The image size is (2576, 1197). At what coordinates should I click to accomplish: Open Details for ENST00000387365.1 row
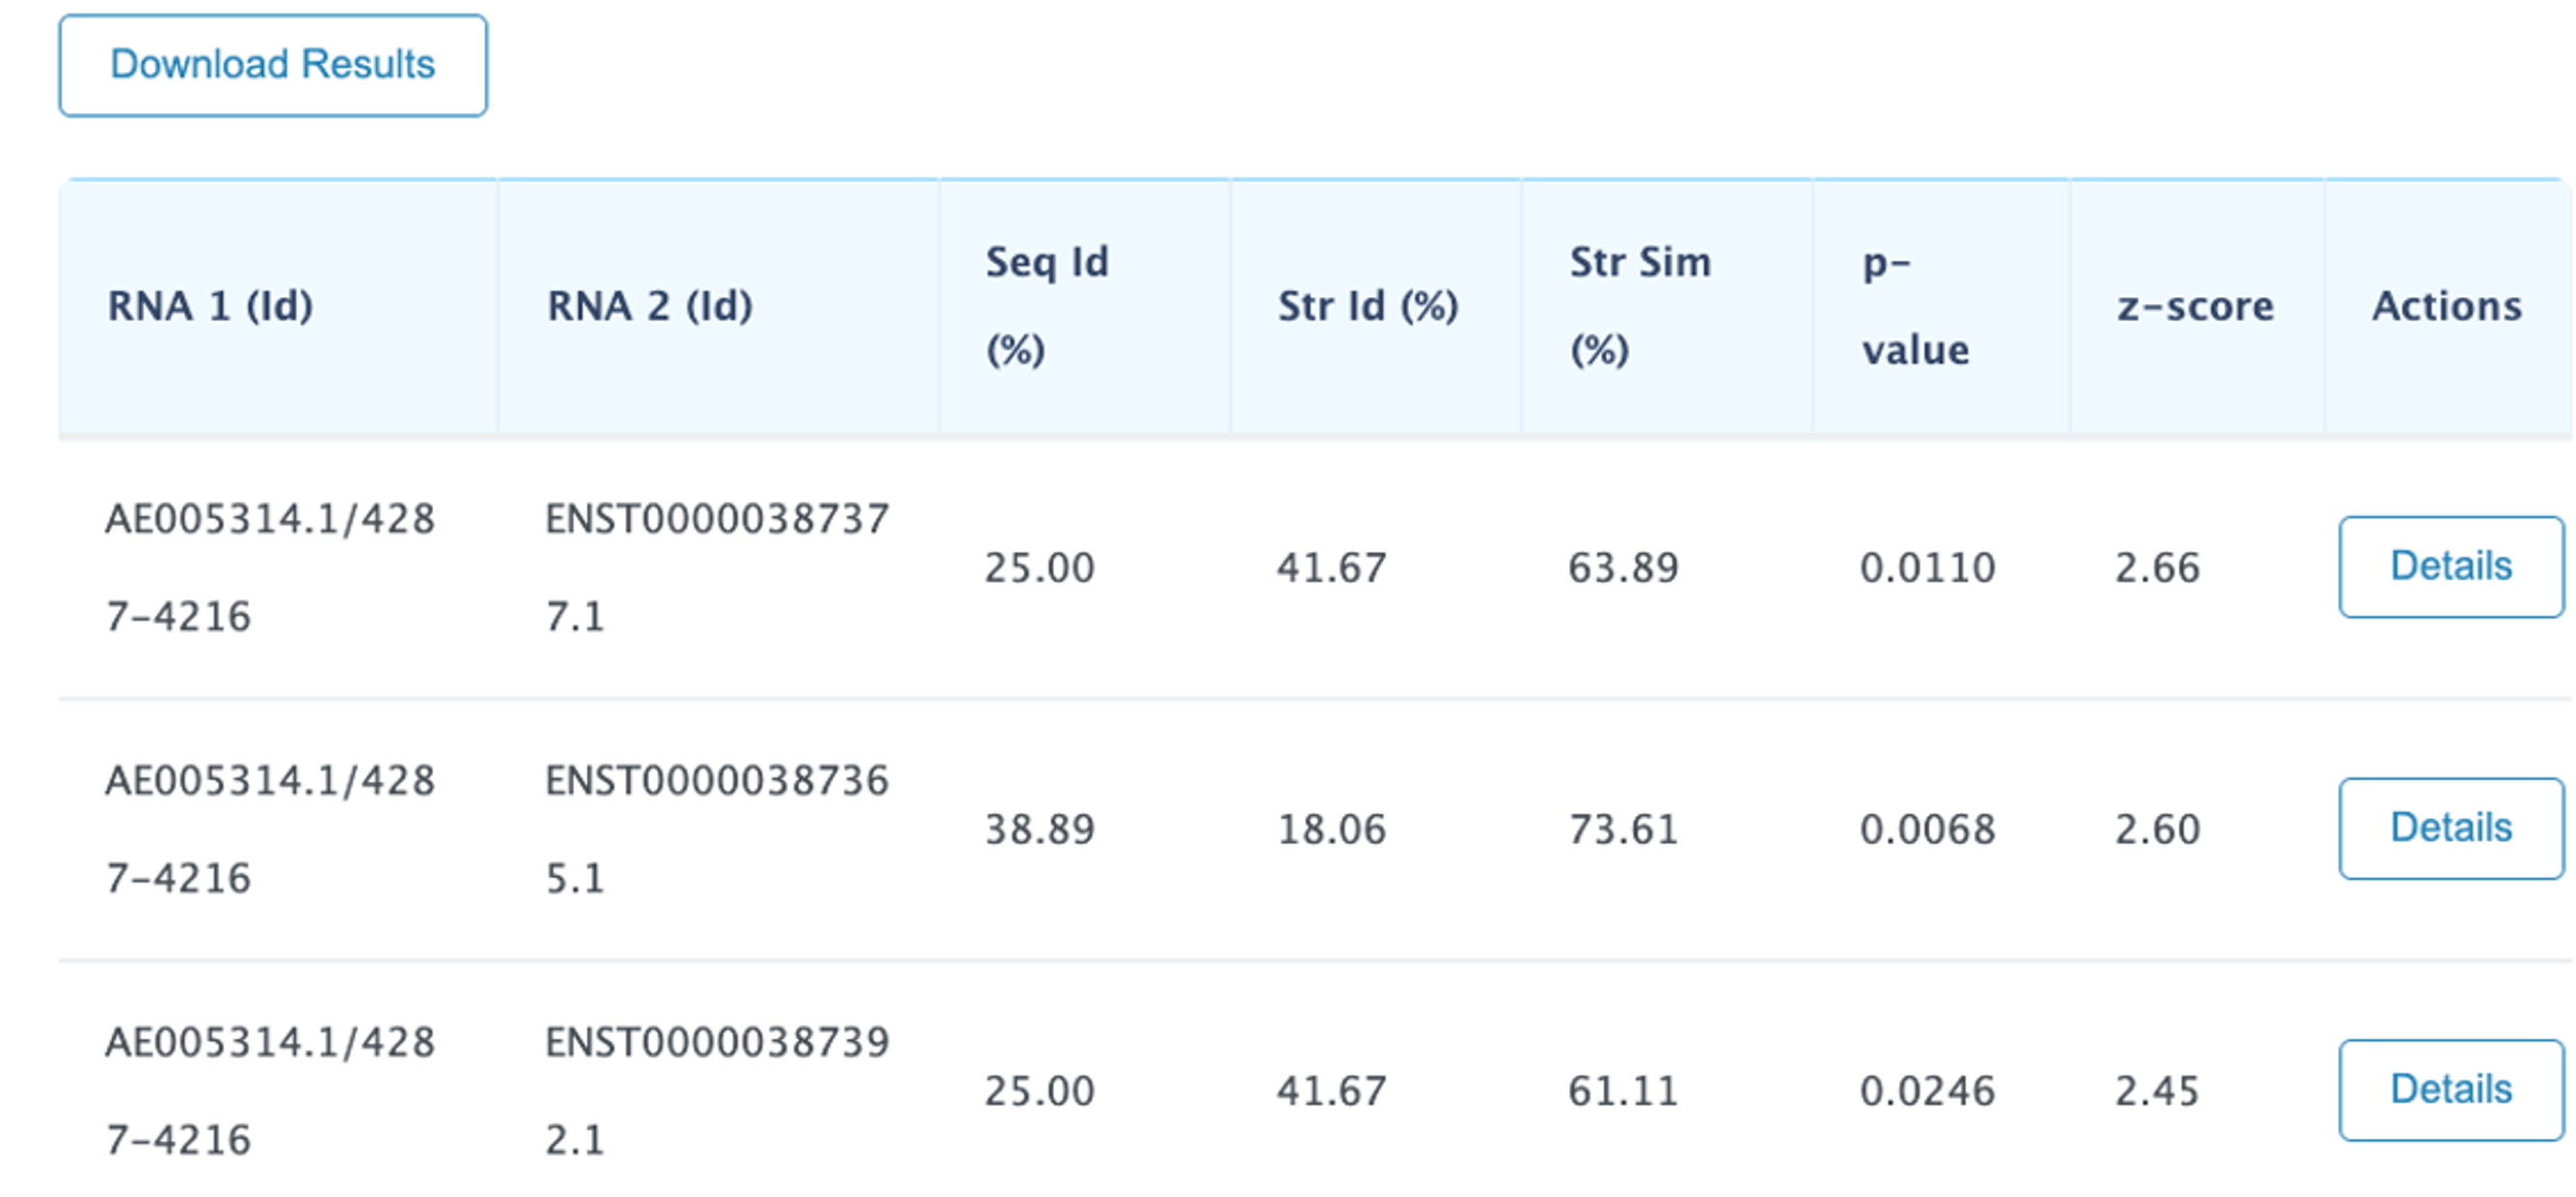point(2451,829)
